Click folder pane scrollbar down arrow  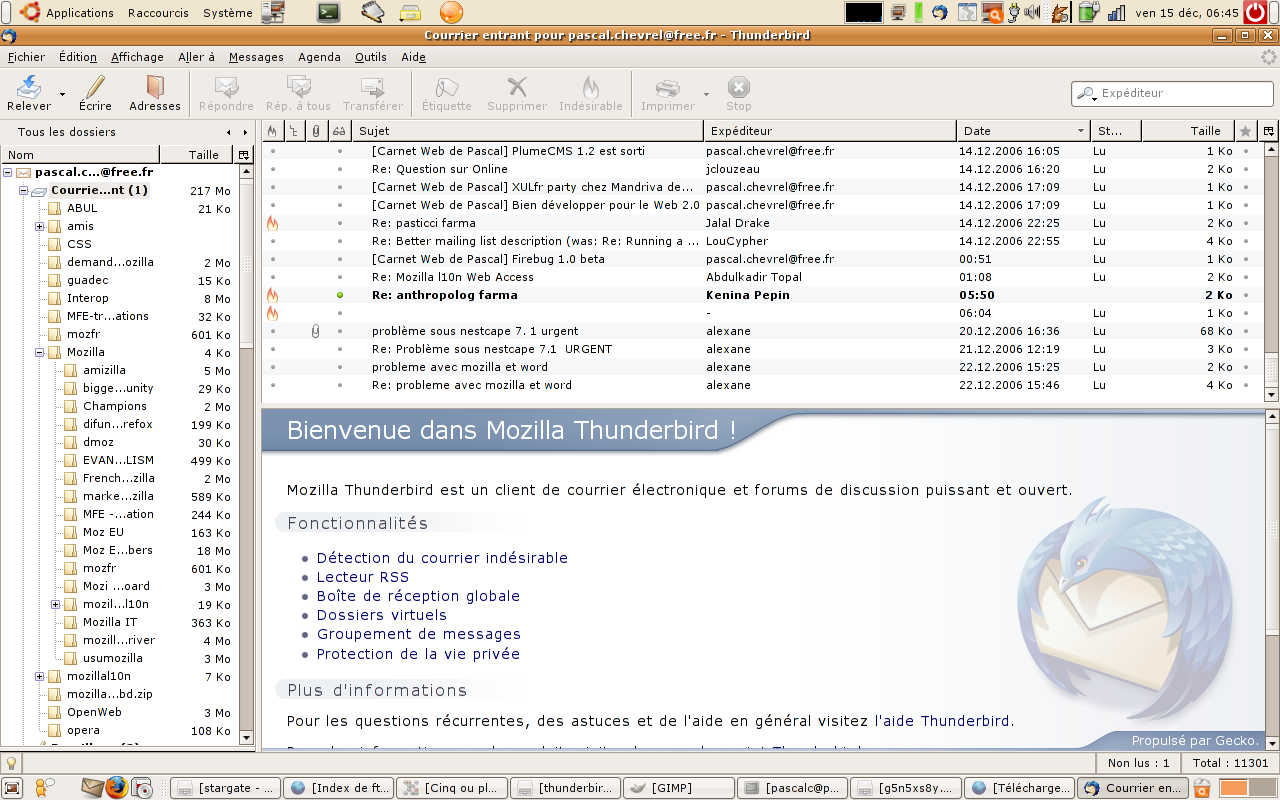[247, 737]
